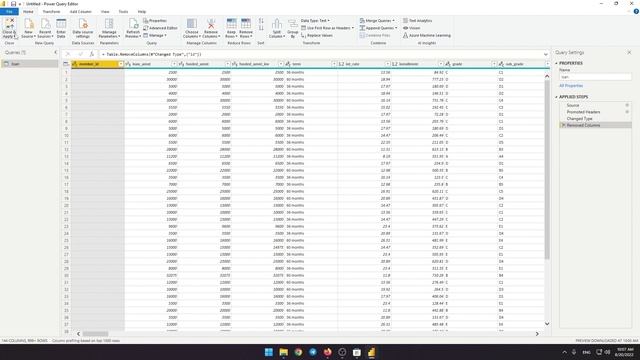Screen dimensions: 640x360
Task: Open the Help tab
Action: pos(142,11)
